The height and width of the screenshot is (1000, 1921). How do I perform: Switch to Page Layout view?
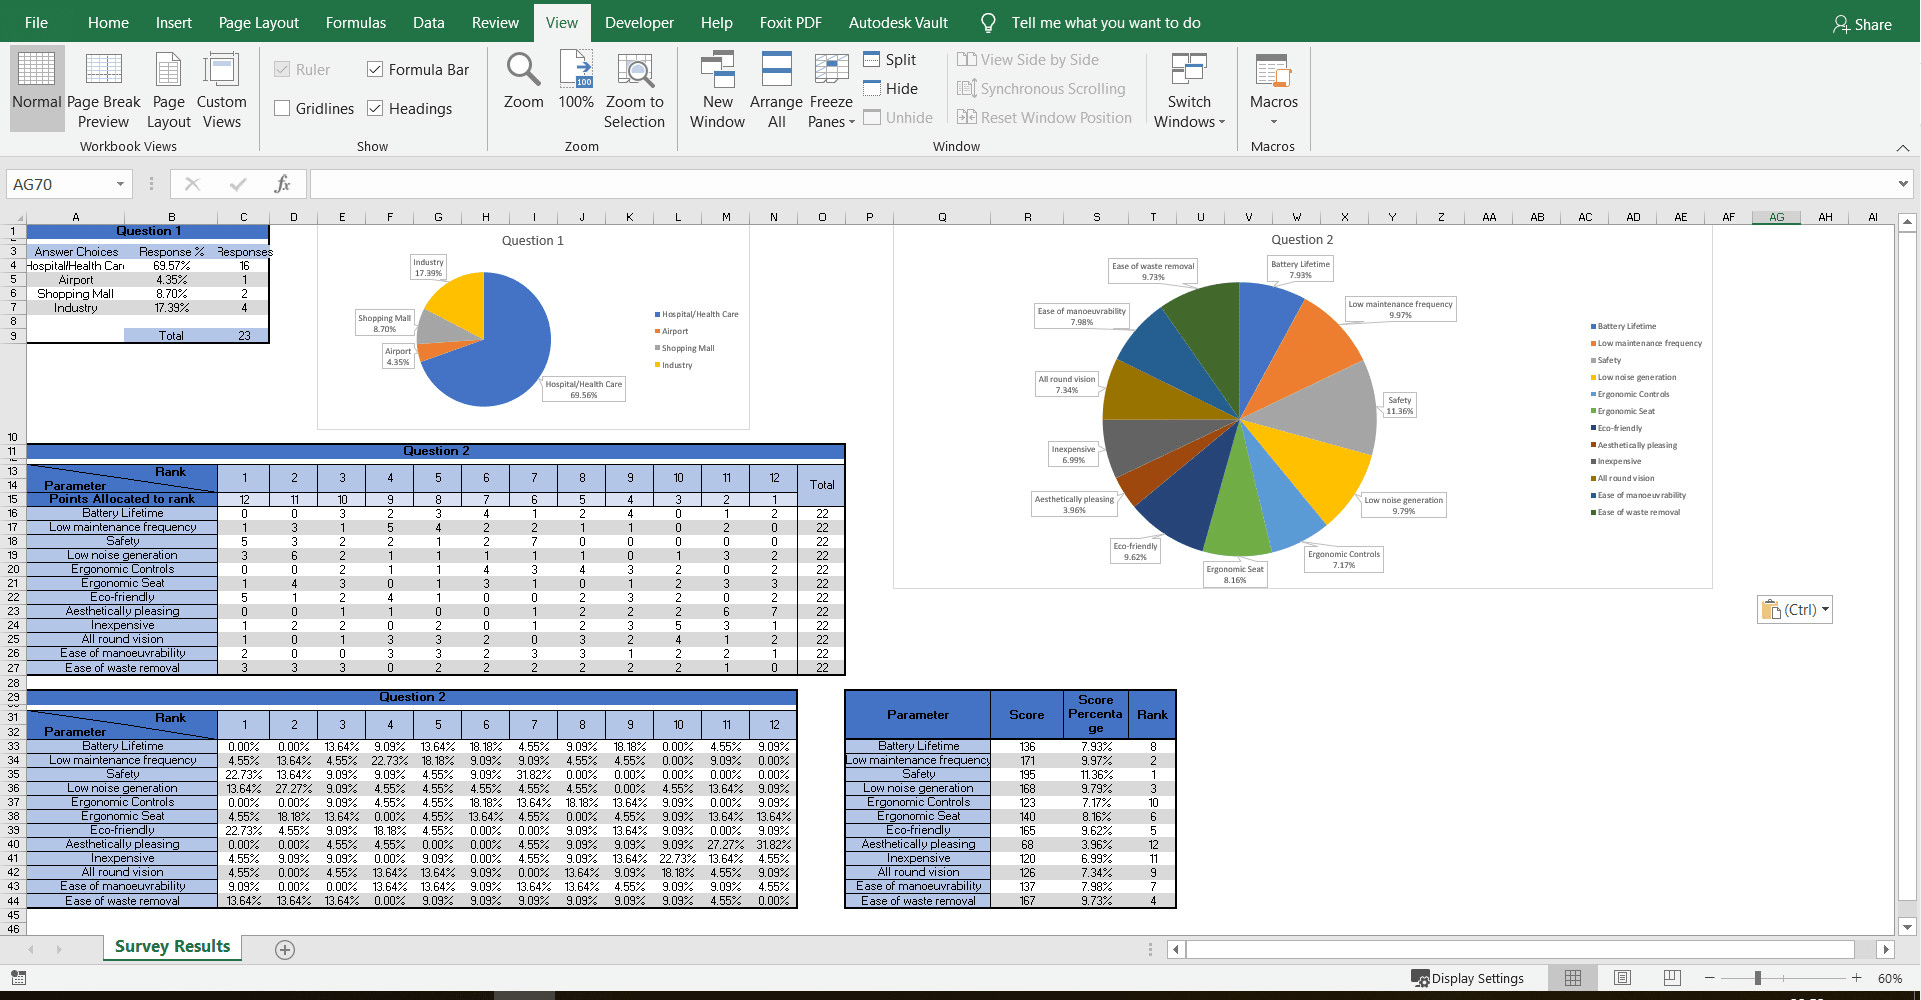pyautogui.click(x=168, y=88)
